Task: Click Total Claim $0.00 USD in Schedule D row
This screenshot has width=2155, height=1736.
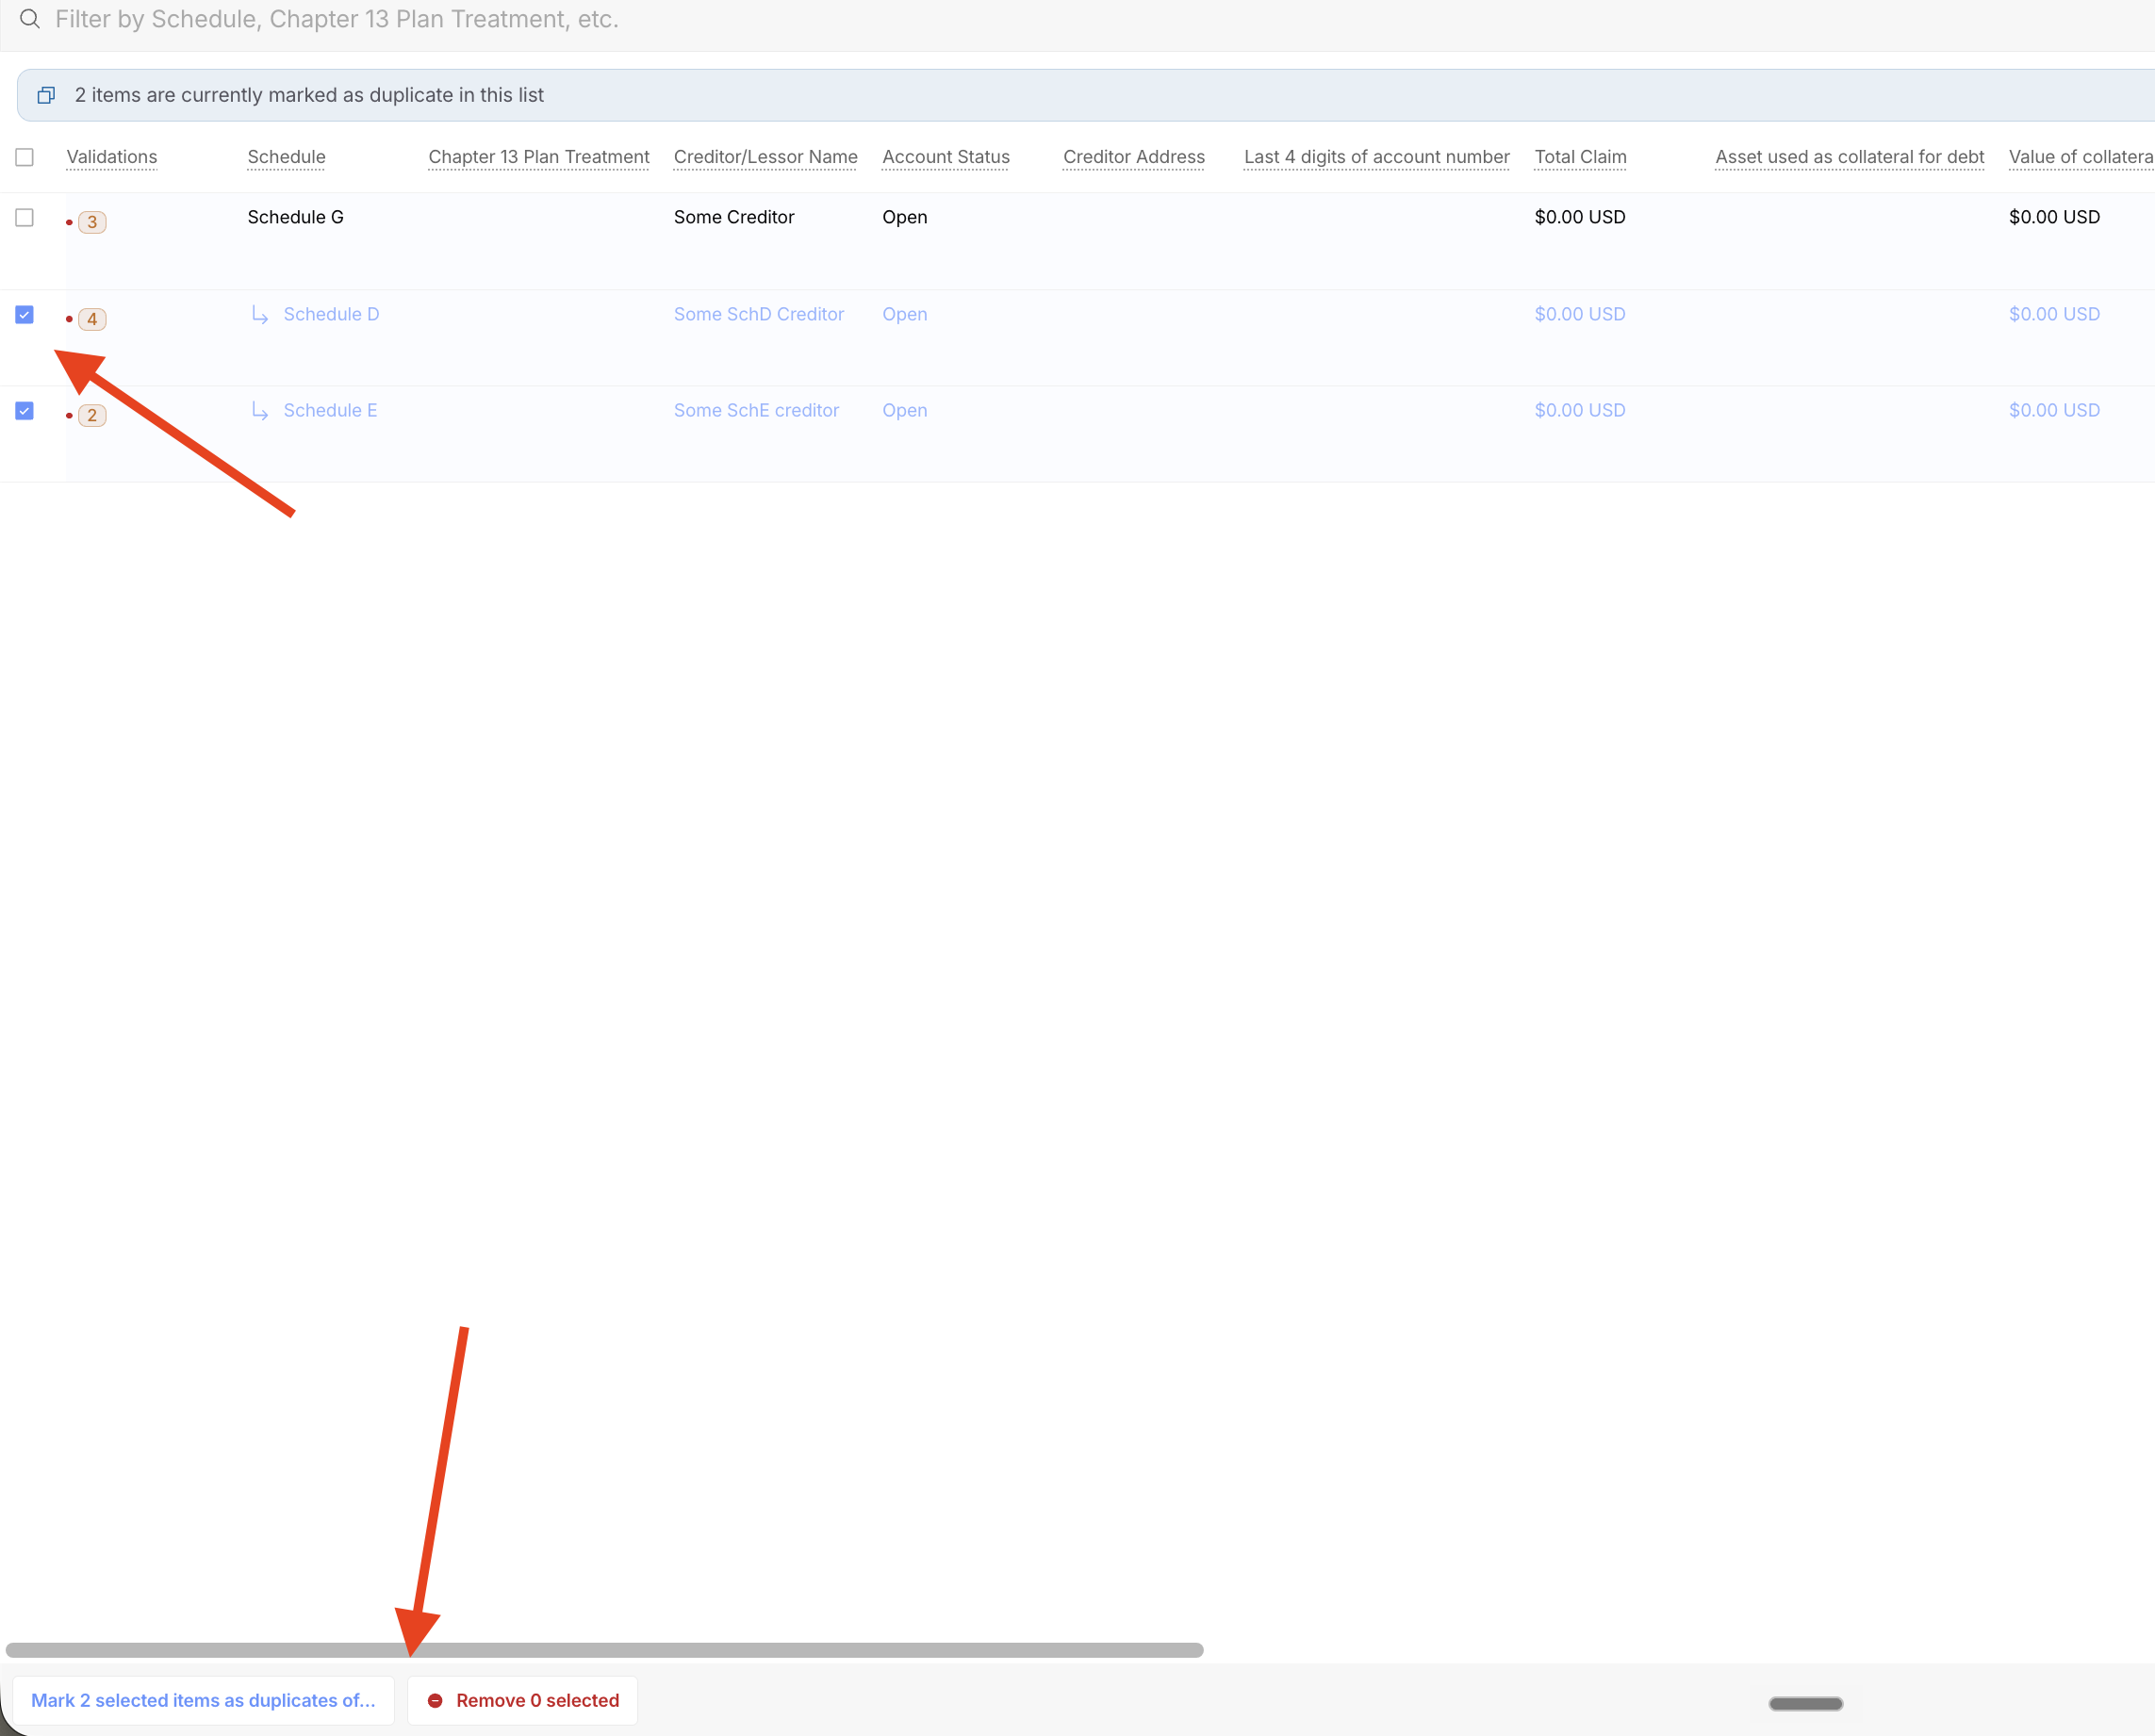Action: [x=1579, y=314]
